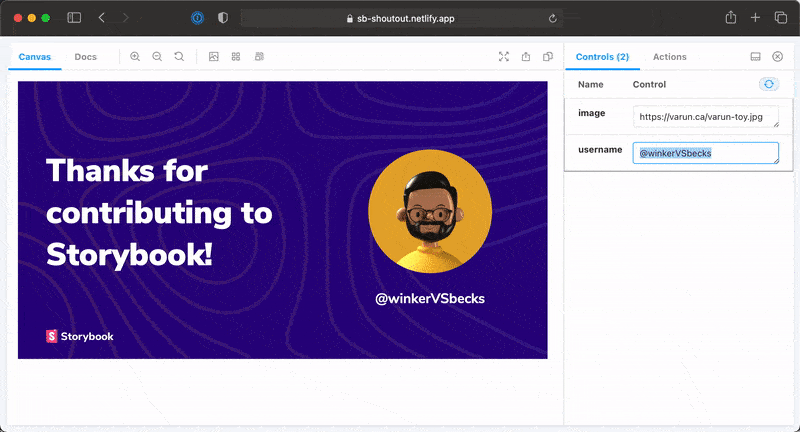Switch to the Actions tab

point(669,57)
